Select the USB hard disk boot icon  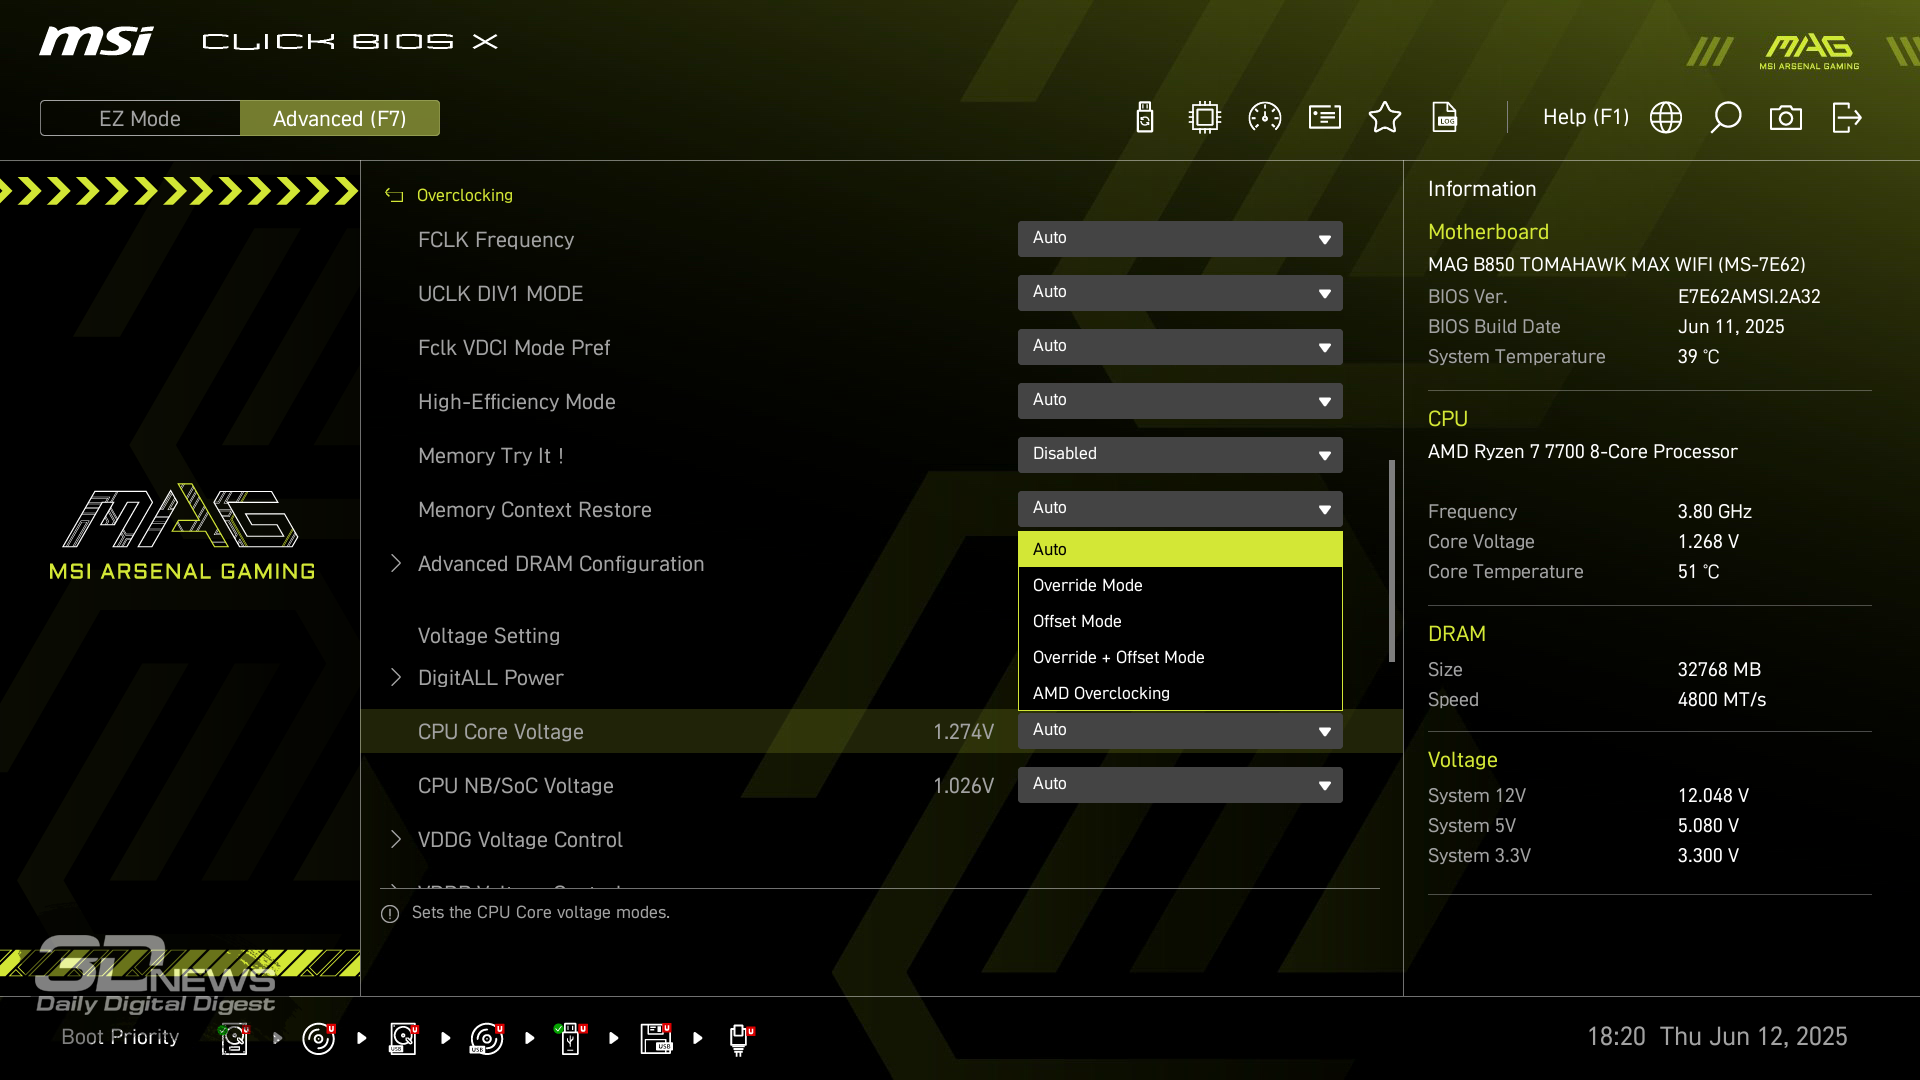(x=403, y=1039)
